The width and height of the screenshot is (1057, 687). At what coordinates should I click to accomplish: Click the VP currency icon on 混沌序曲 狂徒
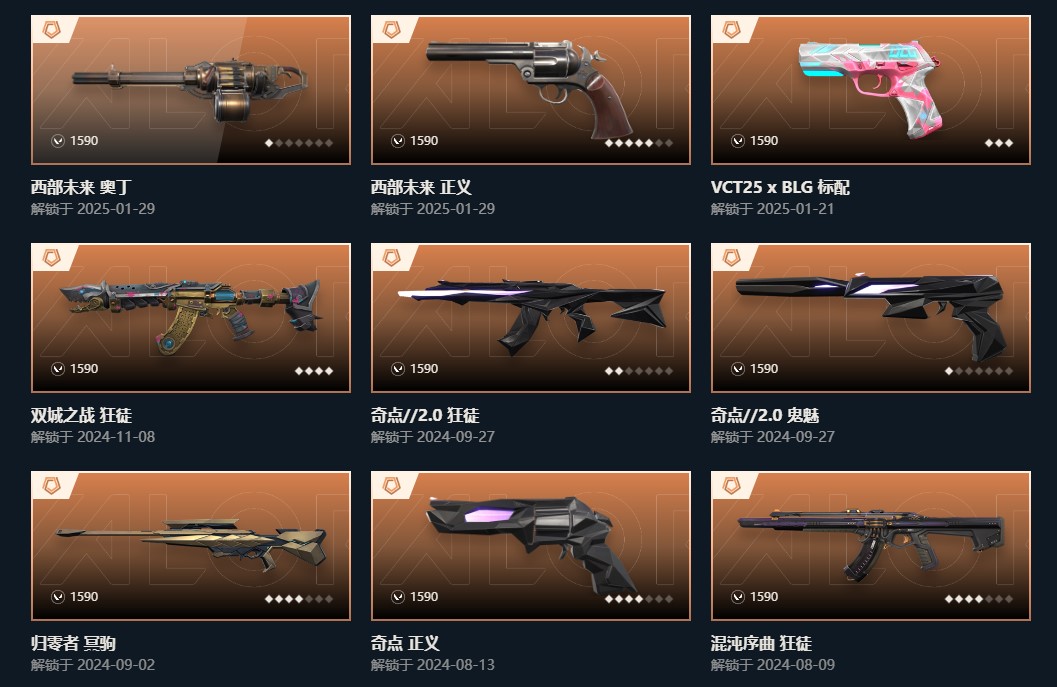737,597
